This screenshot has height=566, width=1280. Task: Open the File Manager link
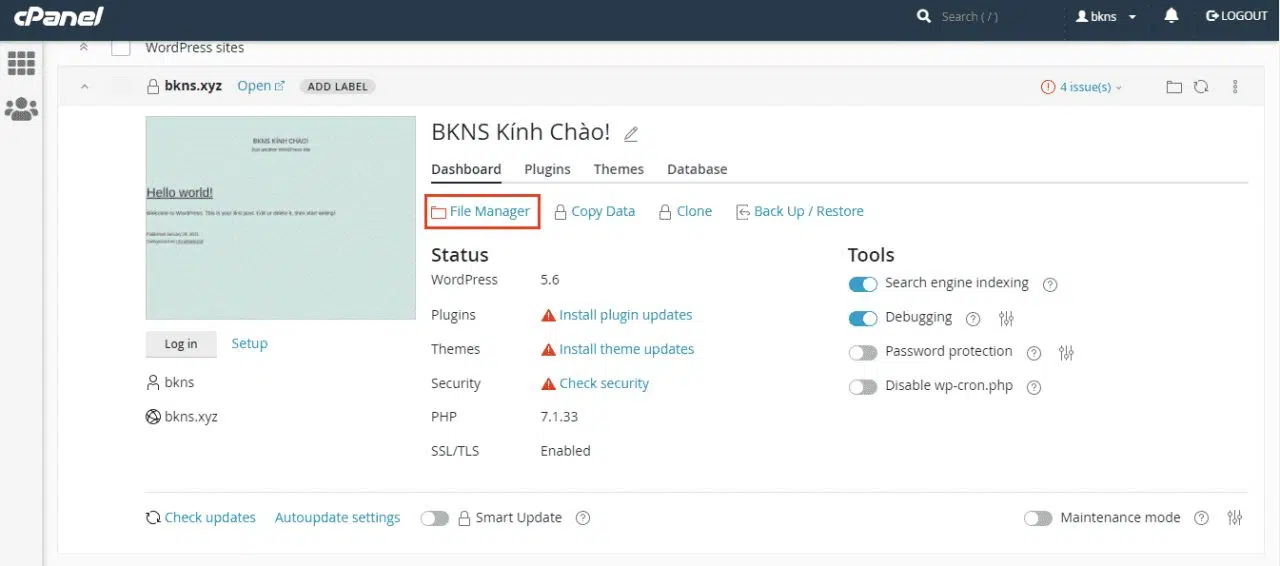click(481, 211)
